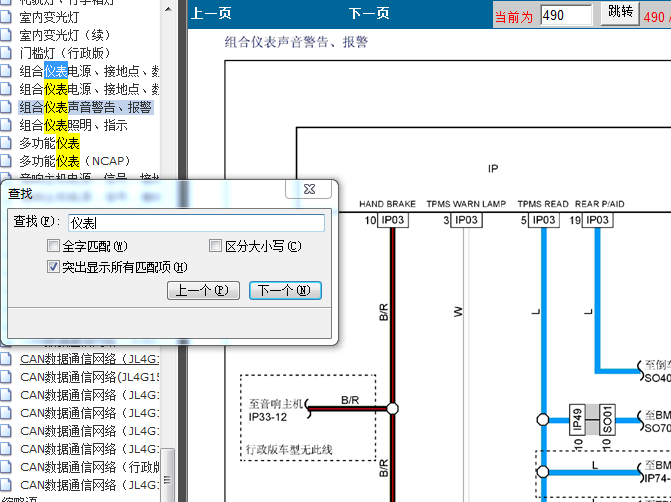Screen dimensions: 671x502
Task: Click page icon beside 多功能仪表（NCAP）
Action: coord(6,161)
